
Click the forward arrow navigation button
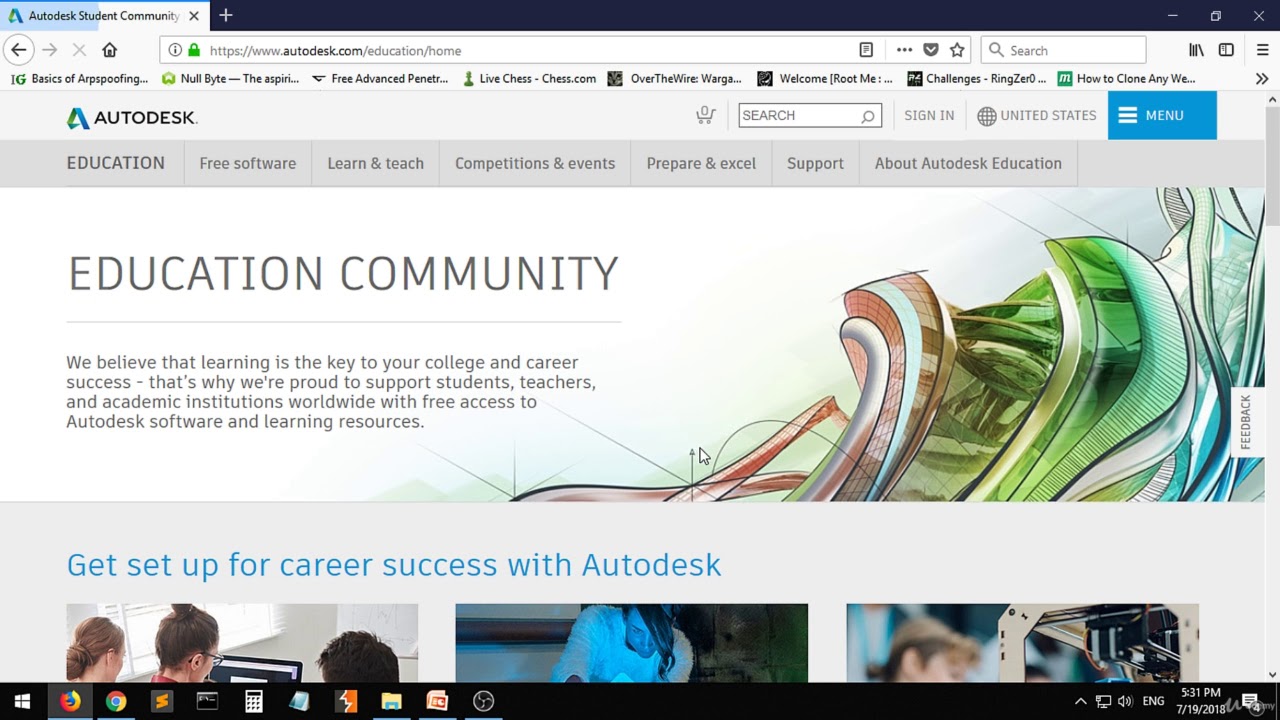pos(50,50)
